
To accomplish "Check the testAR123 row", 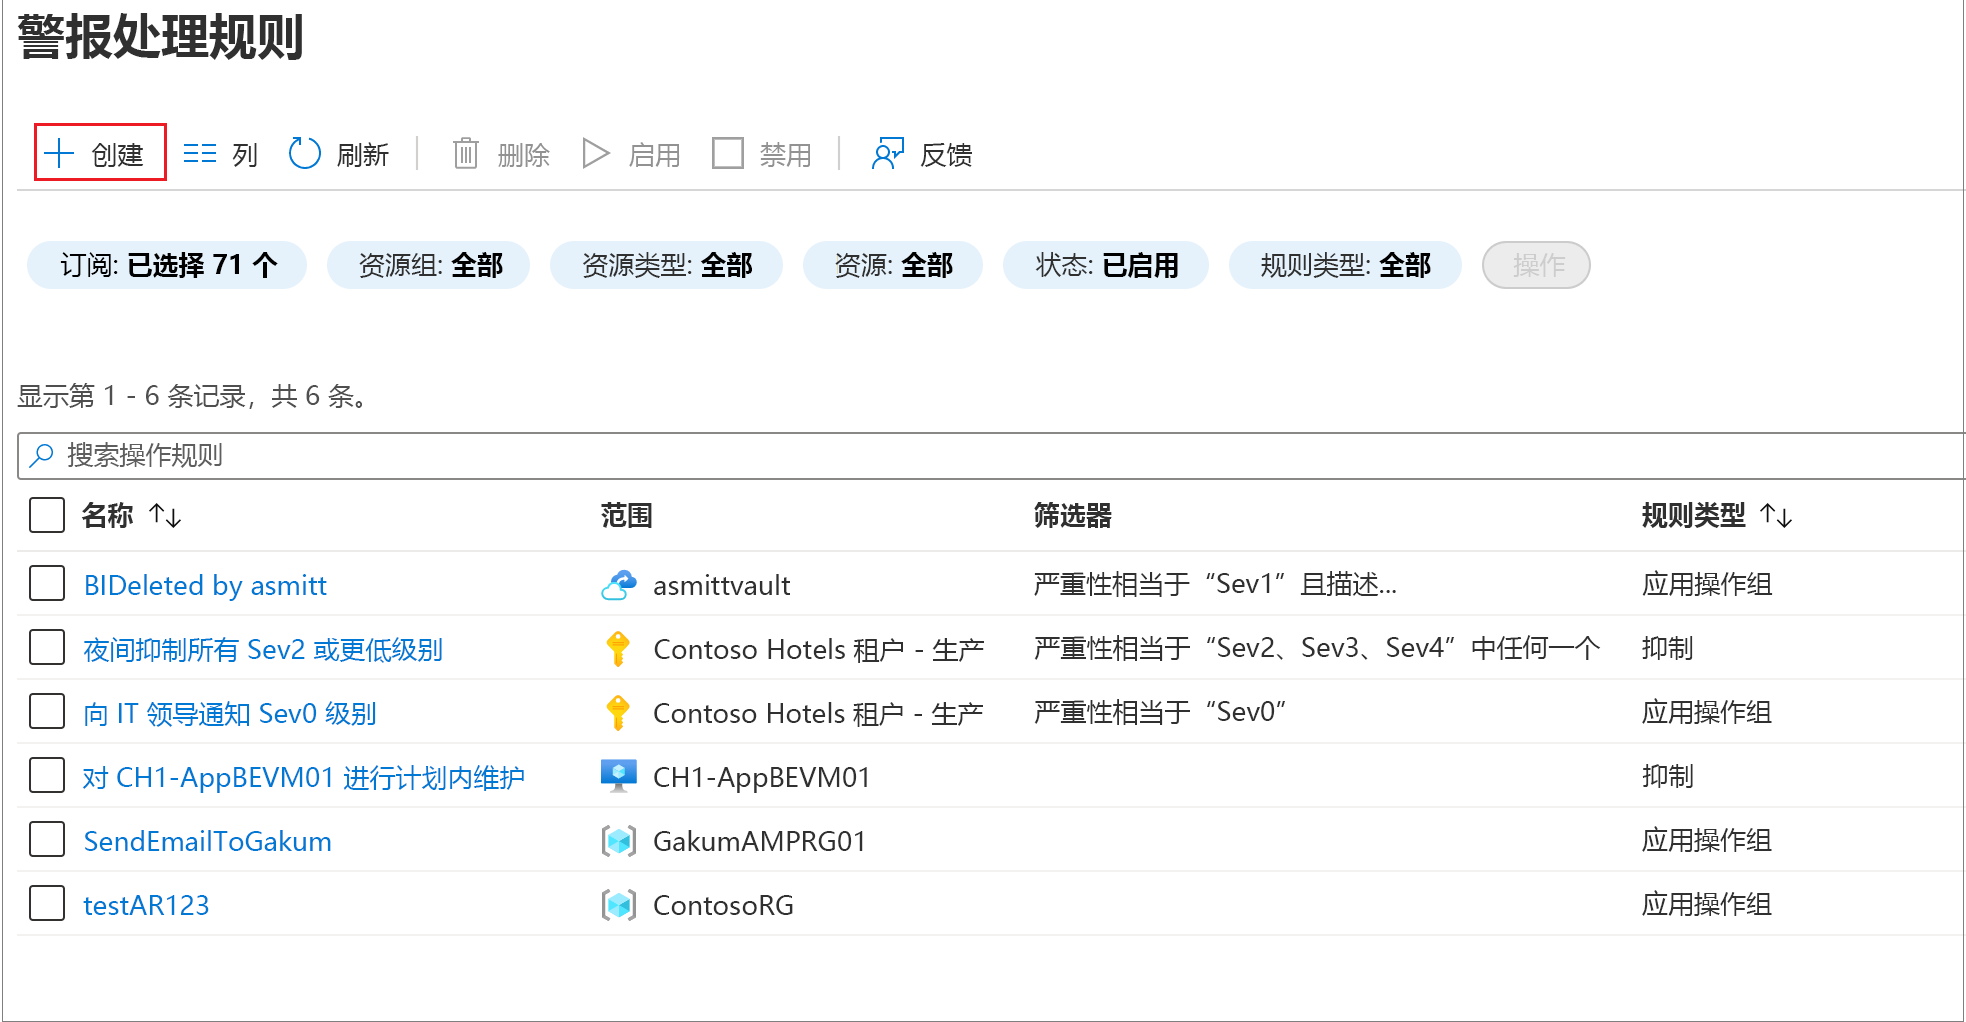I will 47,903.
